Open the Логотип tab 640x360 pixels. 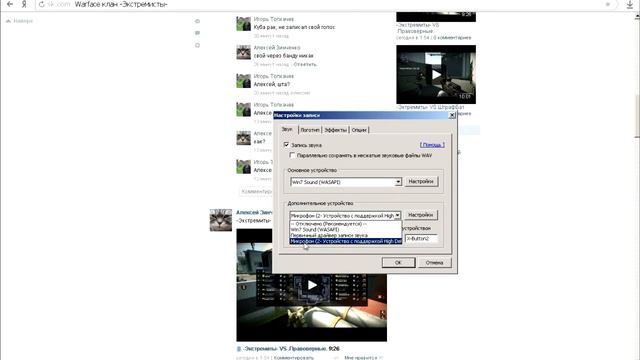point(310,130)
